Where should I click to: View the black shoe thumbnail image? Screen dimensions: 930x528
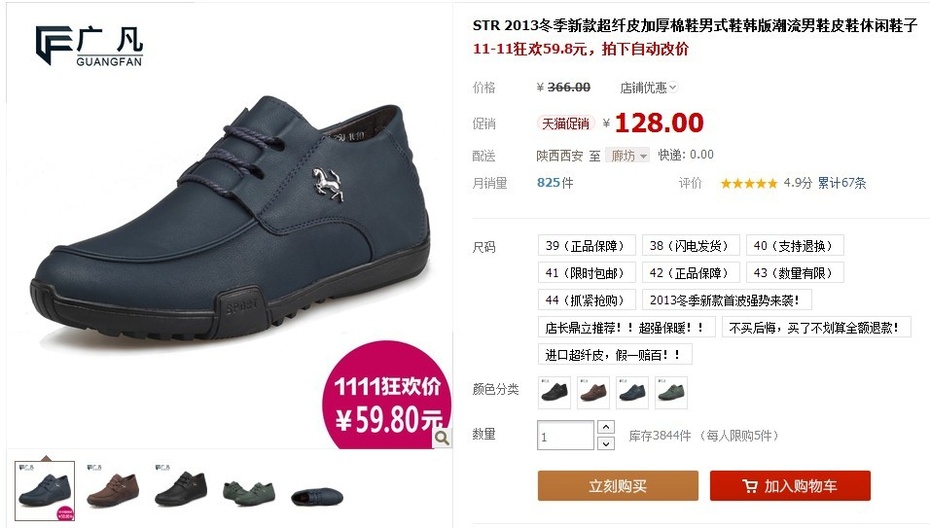pyautogui.click(x=181, y=488)
